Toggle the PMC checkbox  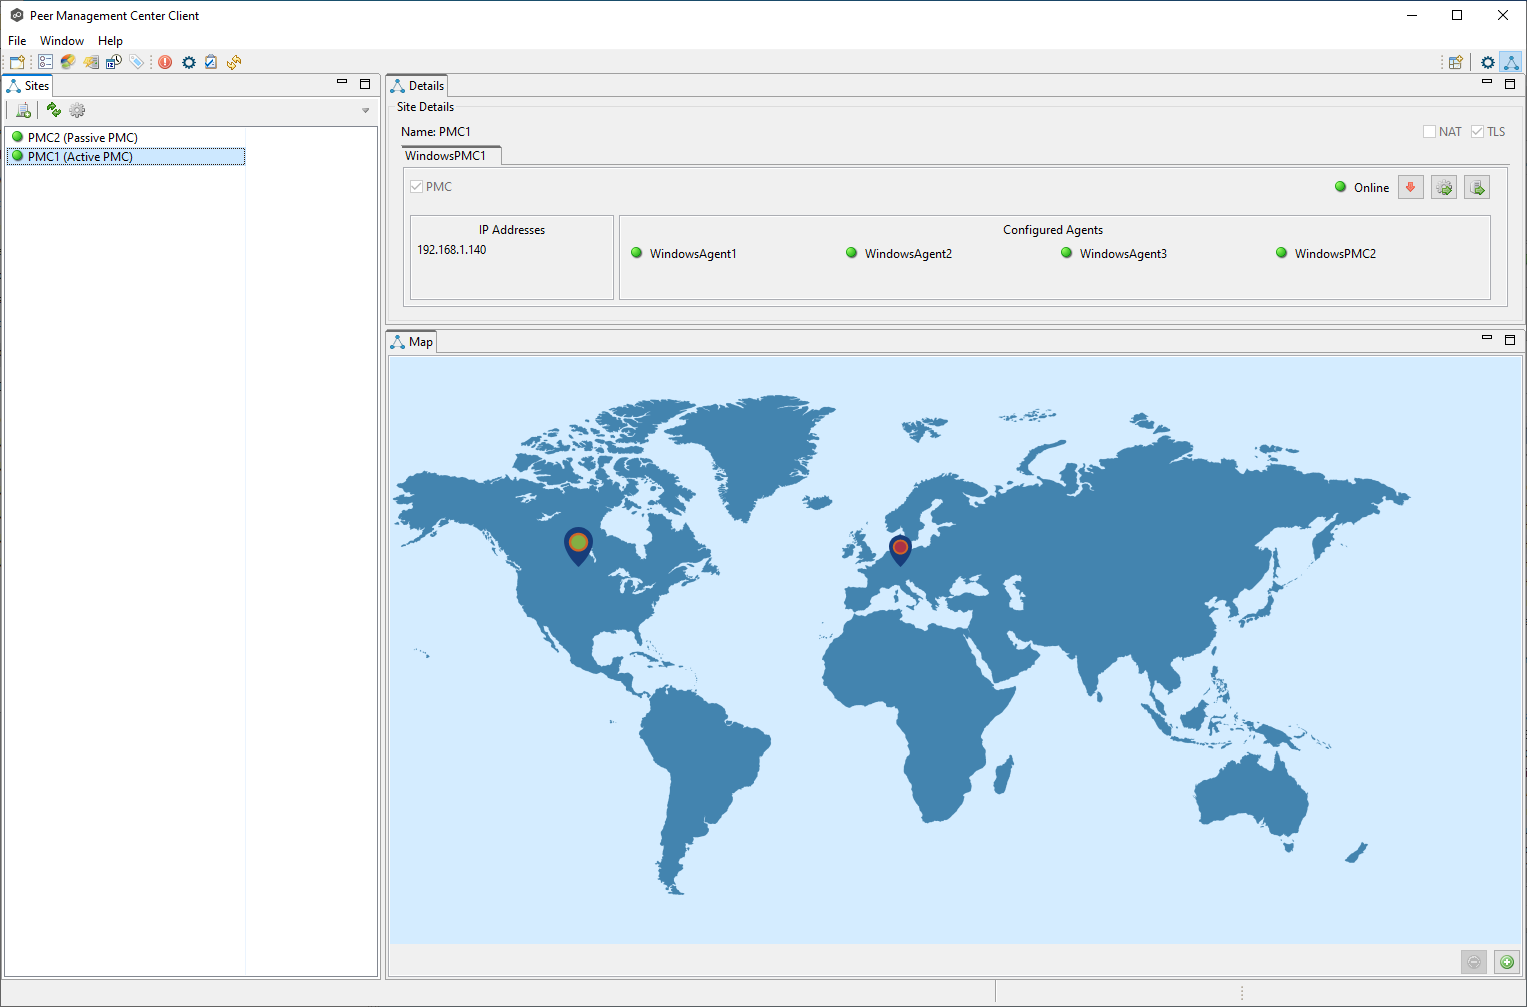pyautogui.click(x=417, y=187)
